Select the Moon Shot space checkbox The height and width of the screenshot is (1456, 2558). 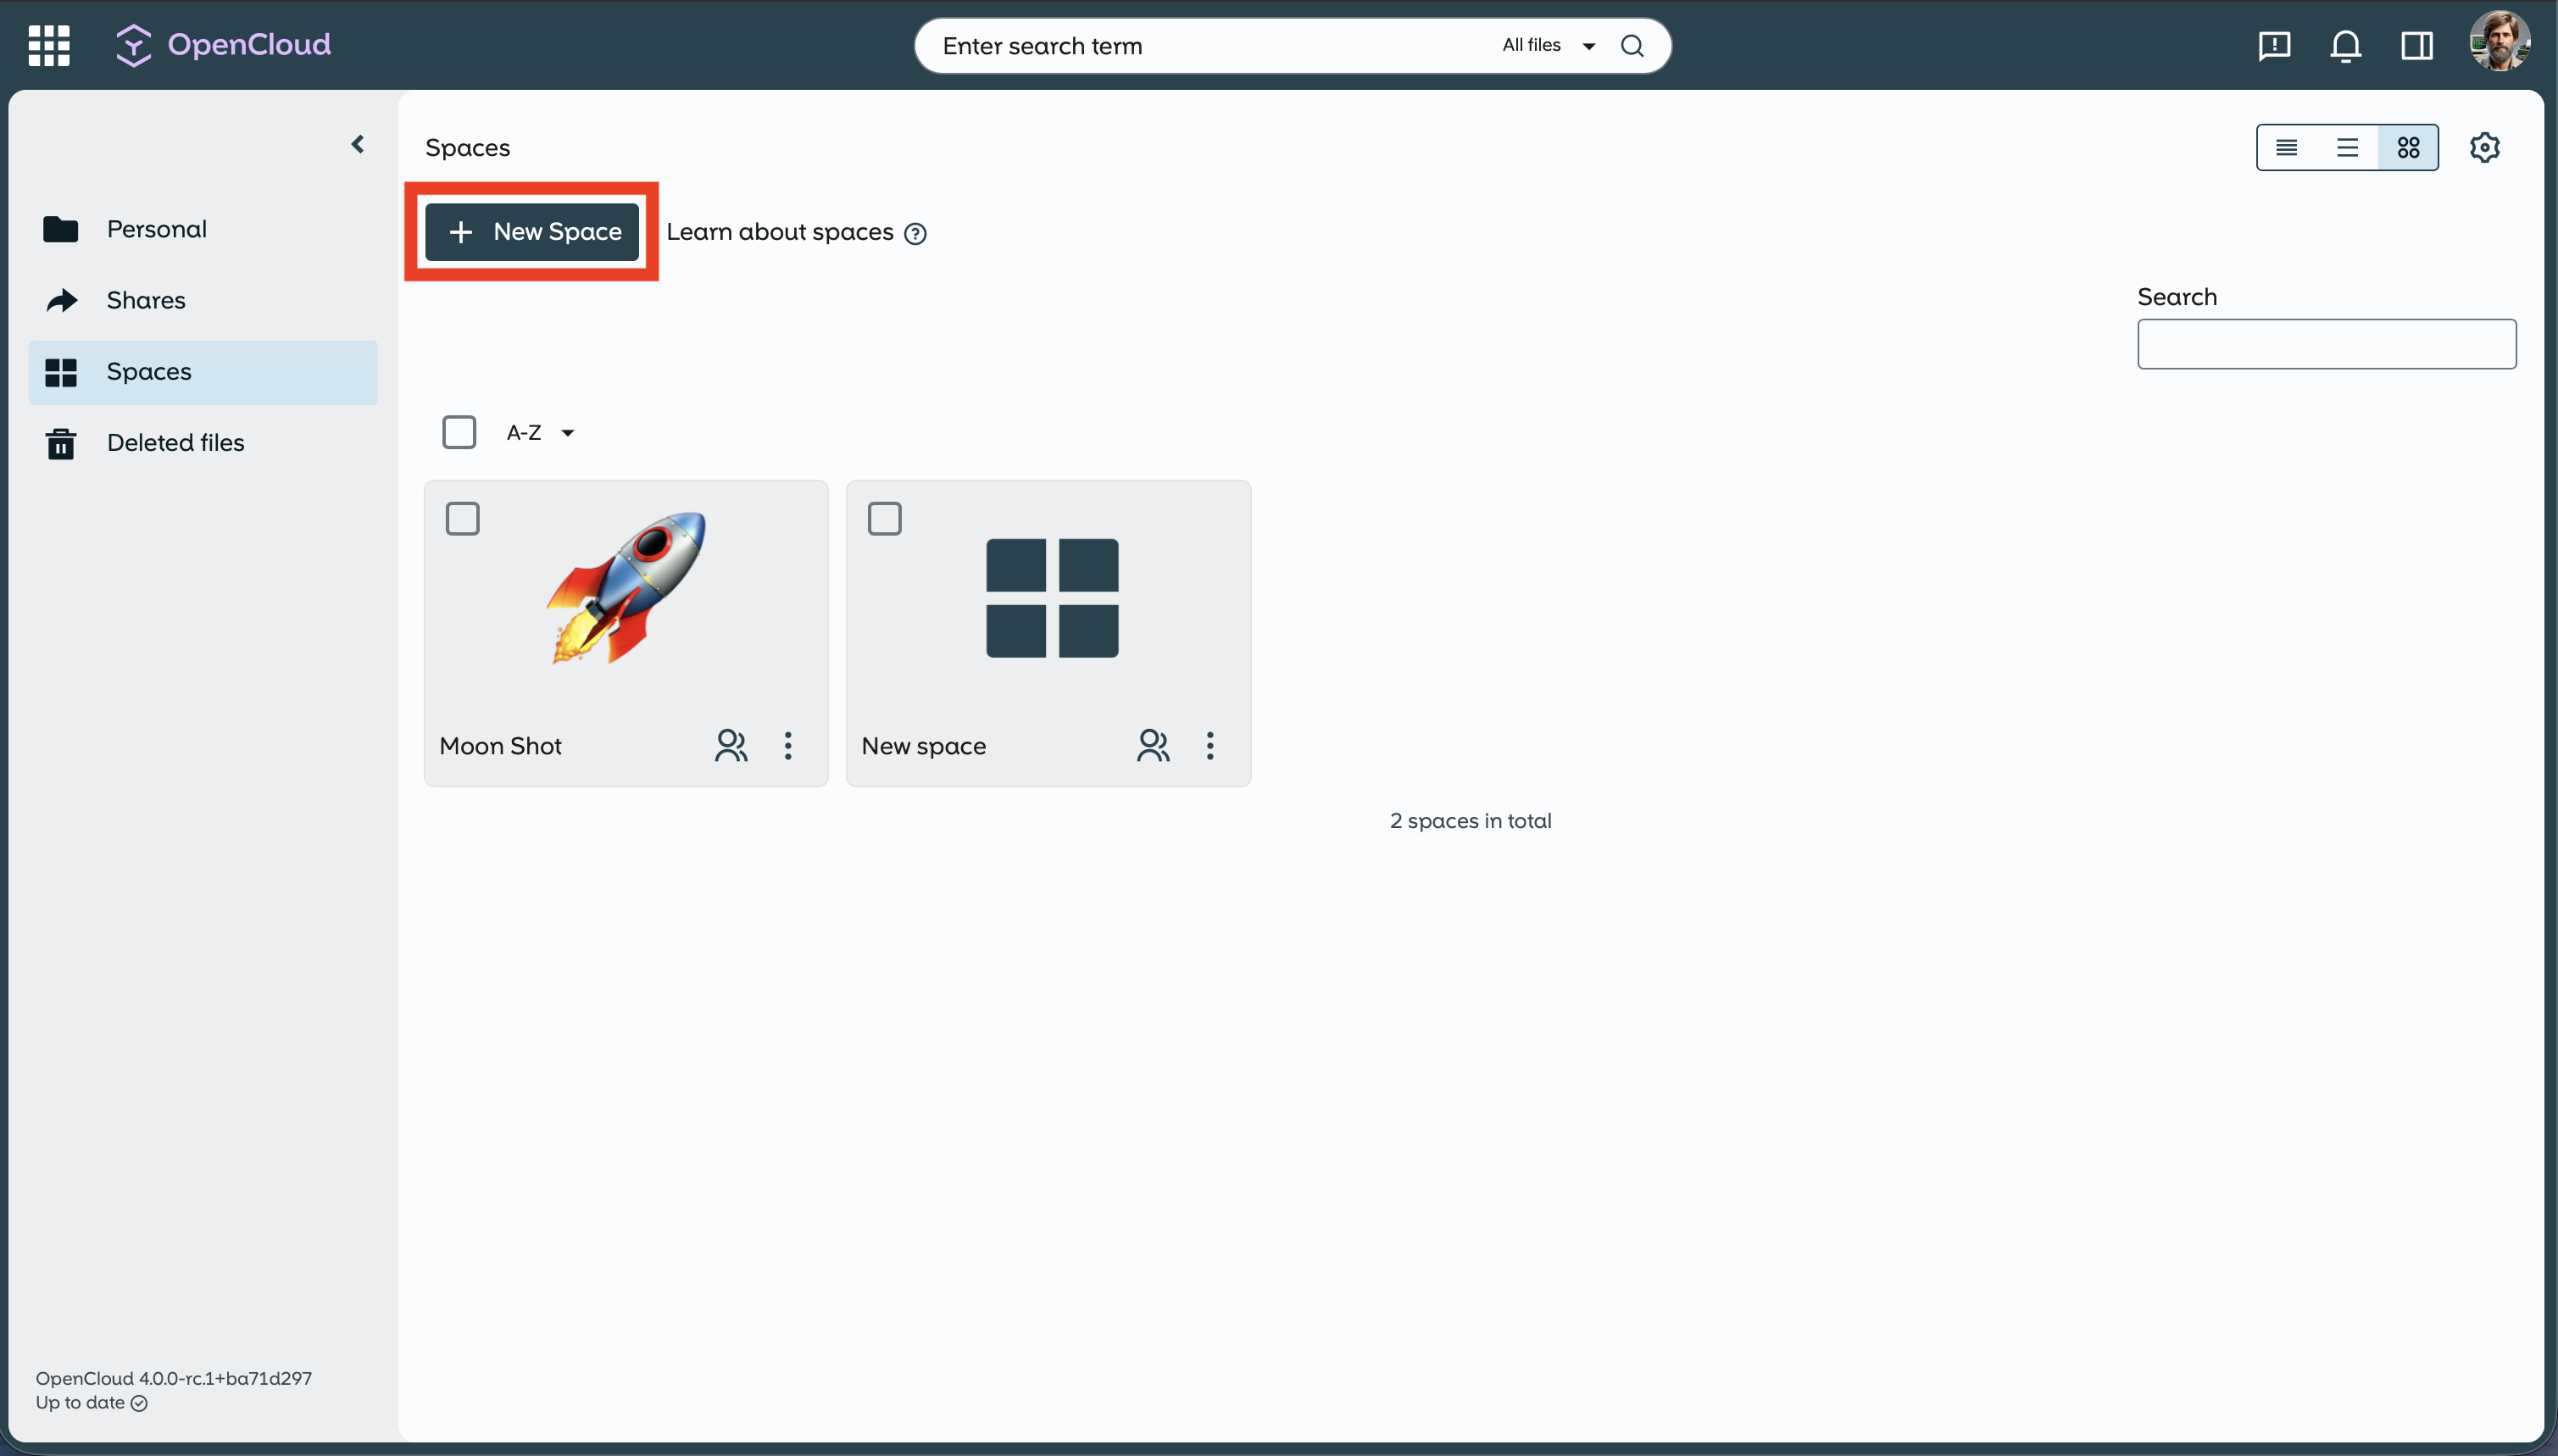point(462,519)
